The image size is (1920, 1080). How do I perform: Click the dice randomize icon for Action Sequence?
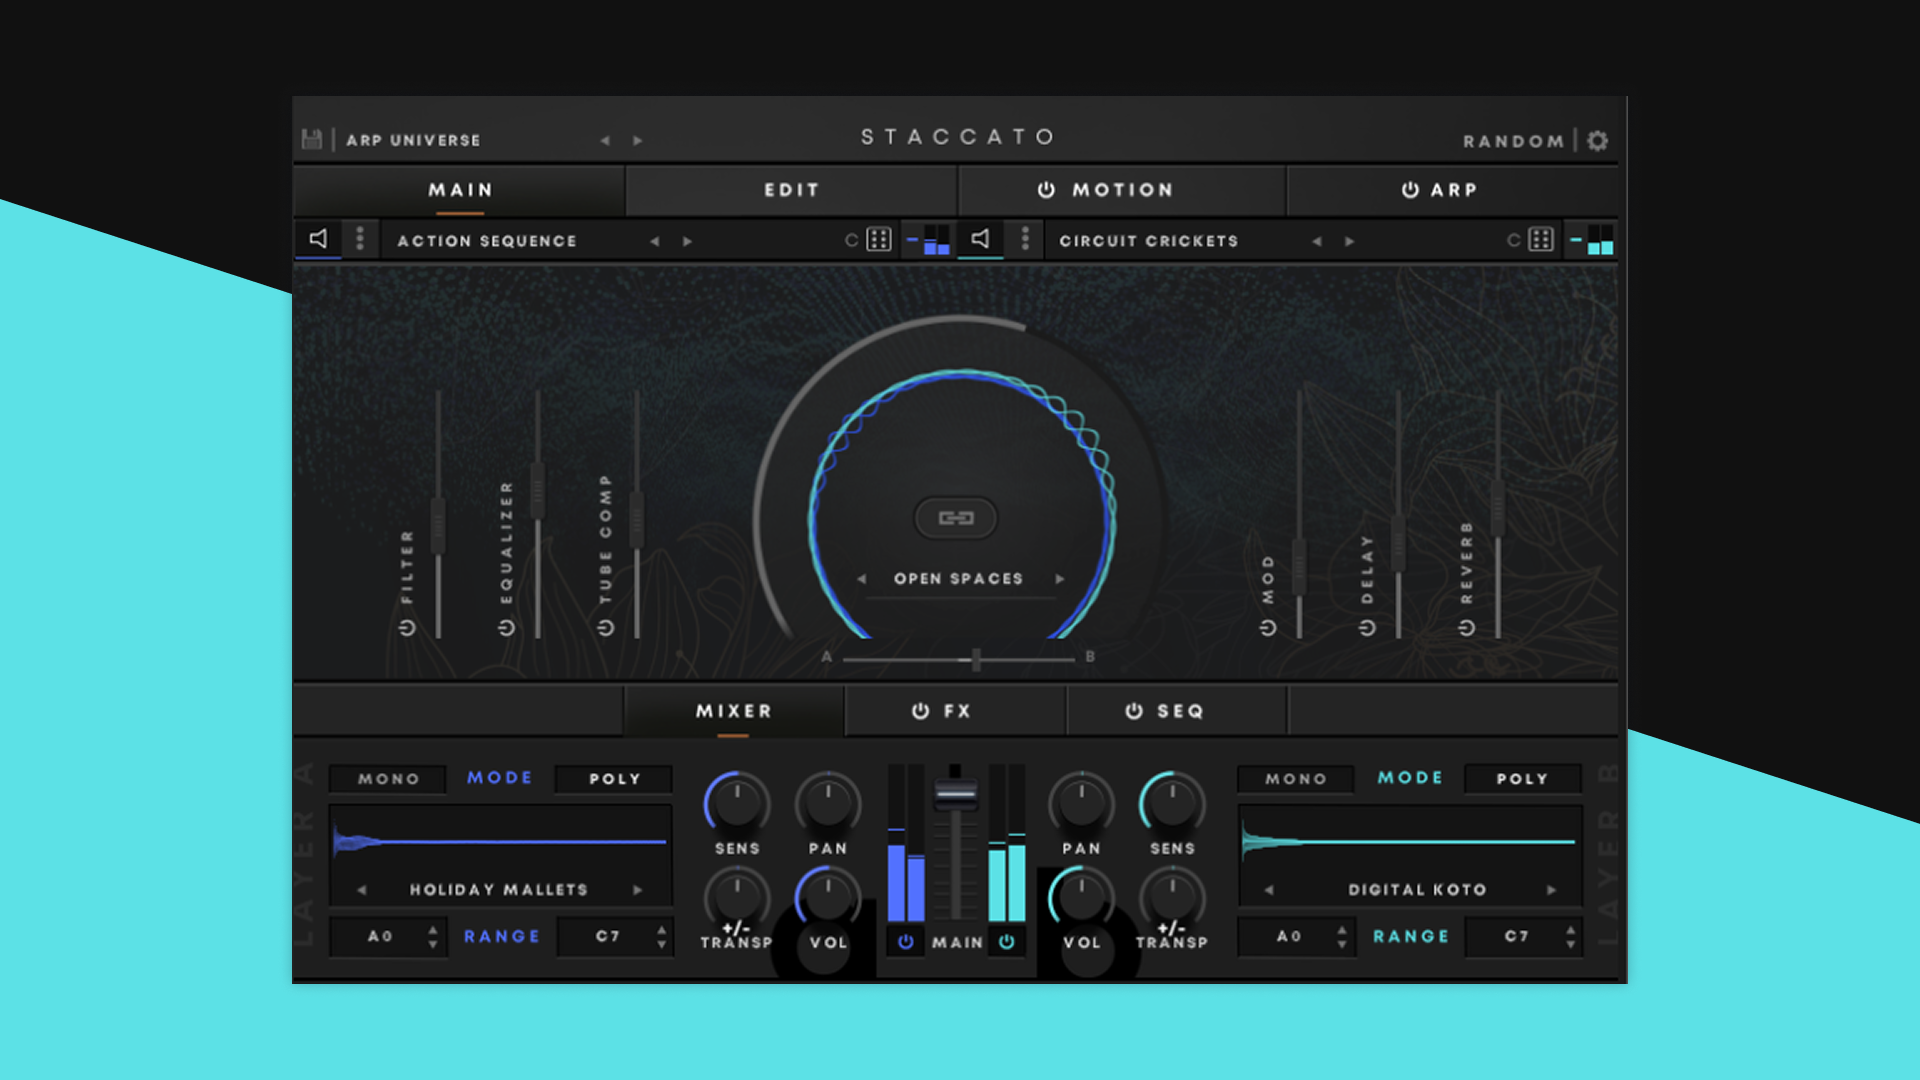[878, 239]
